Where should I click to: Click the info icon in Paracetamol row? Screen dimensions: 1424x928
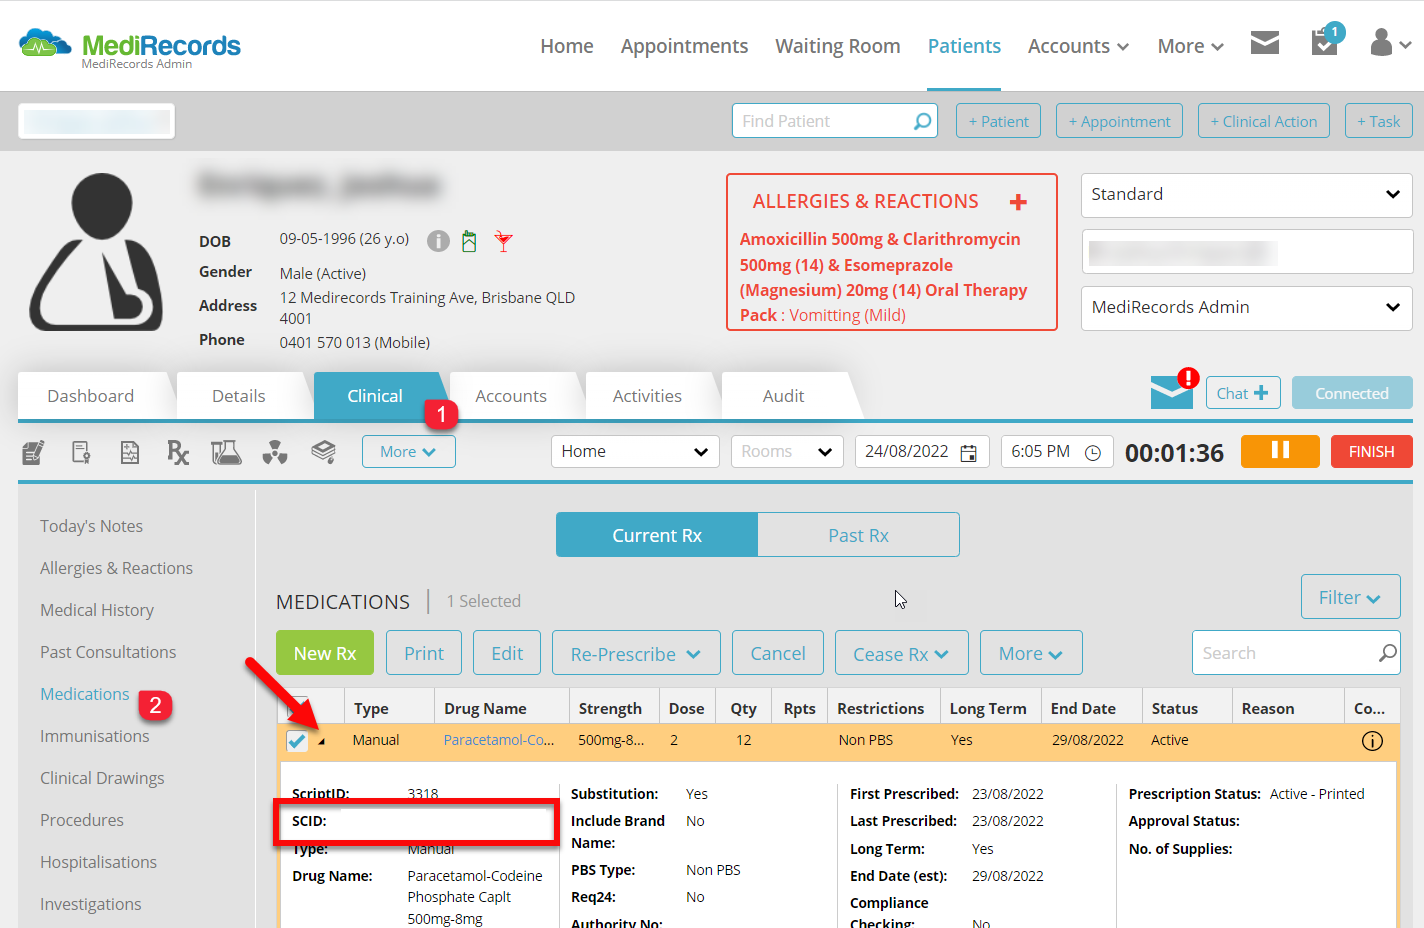(x=1372, y=741)
